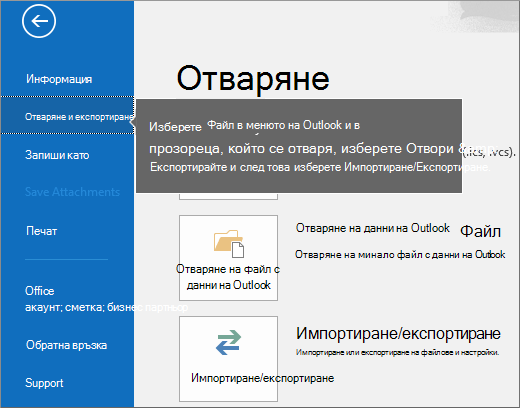Click the folder icon for Outlook data file
Screen dimensions: 520x408
coord(229,244)
